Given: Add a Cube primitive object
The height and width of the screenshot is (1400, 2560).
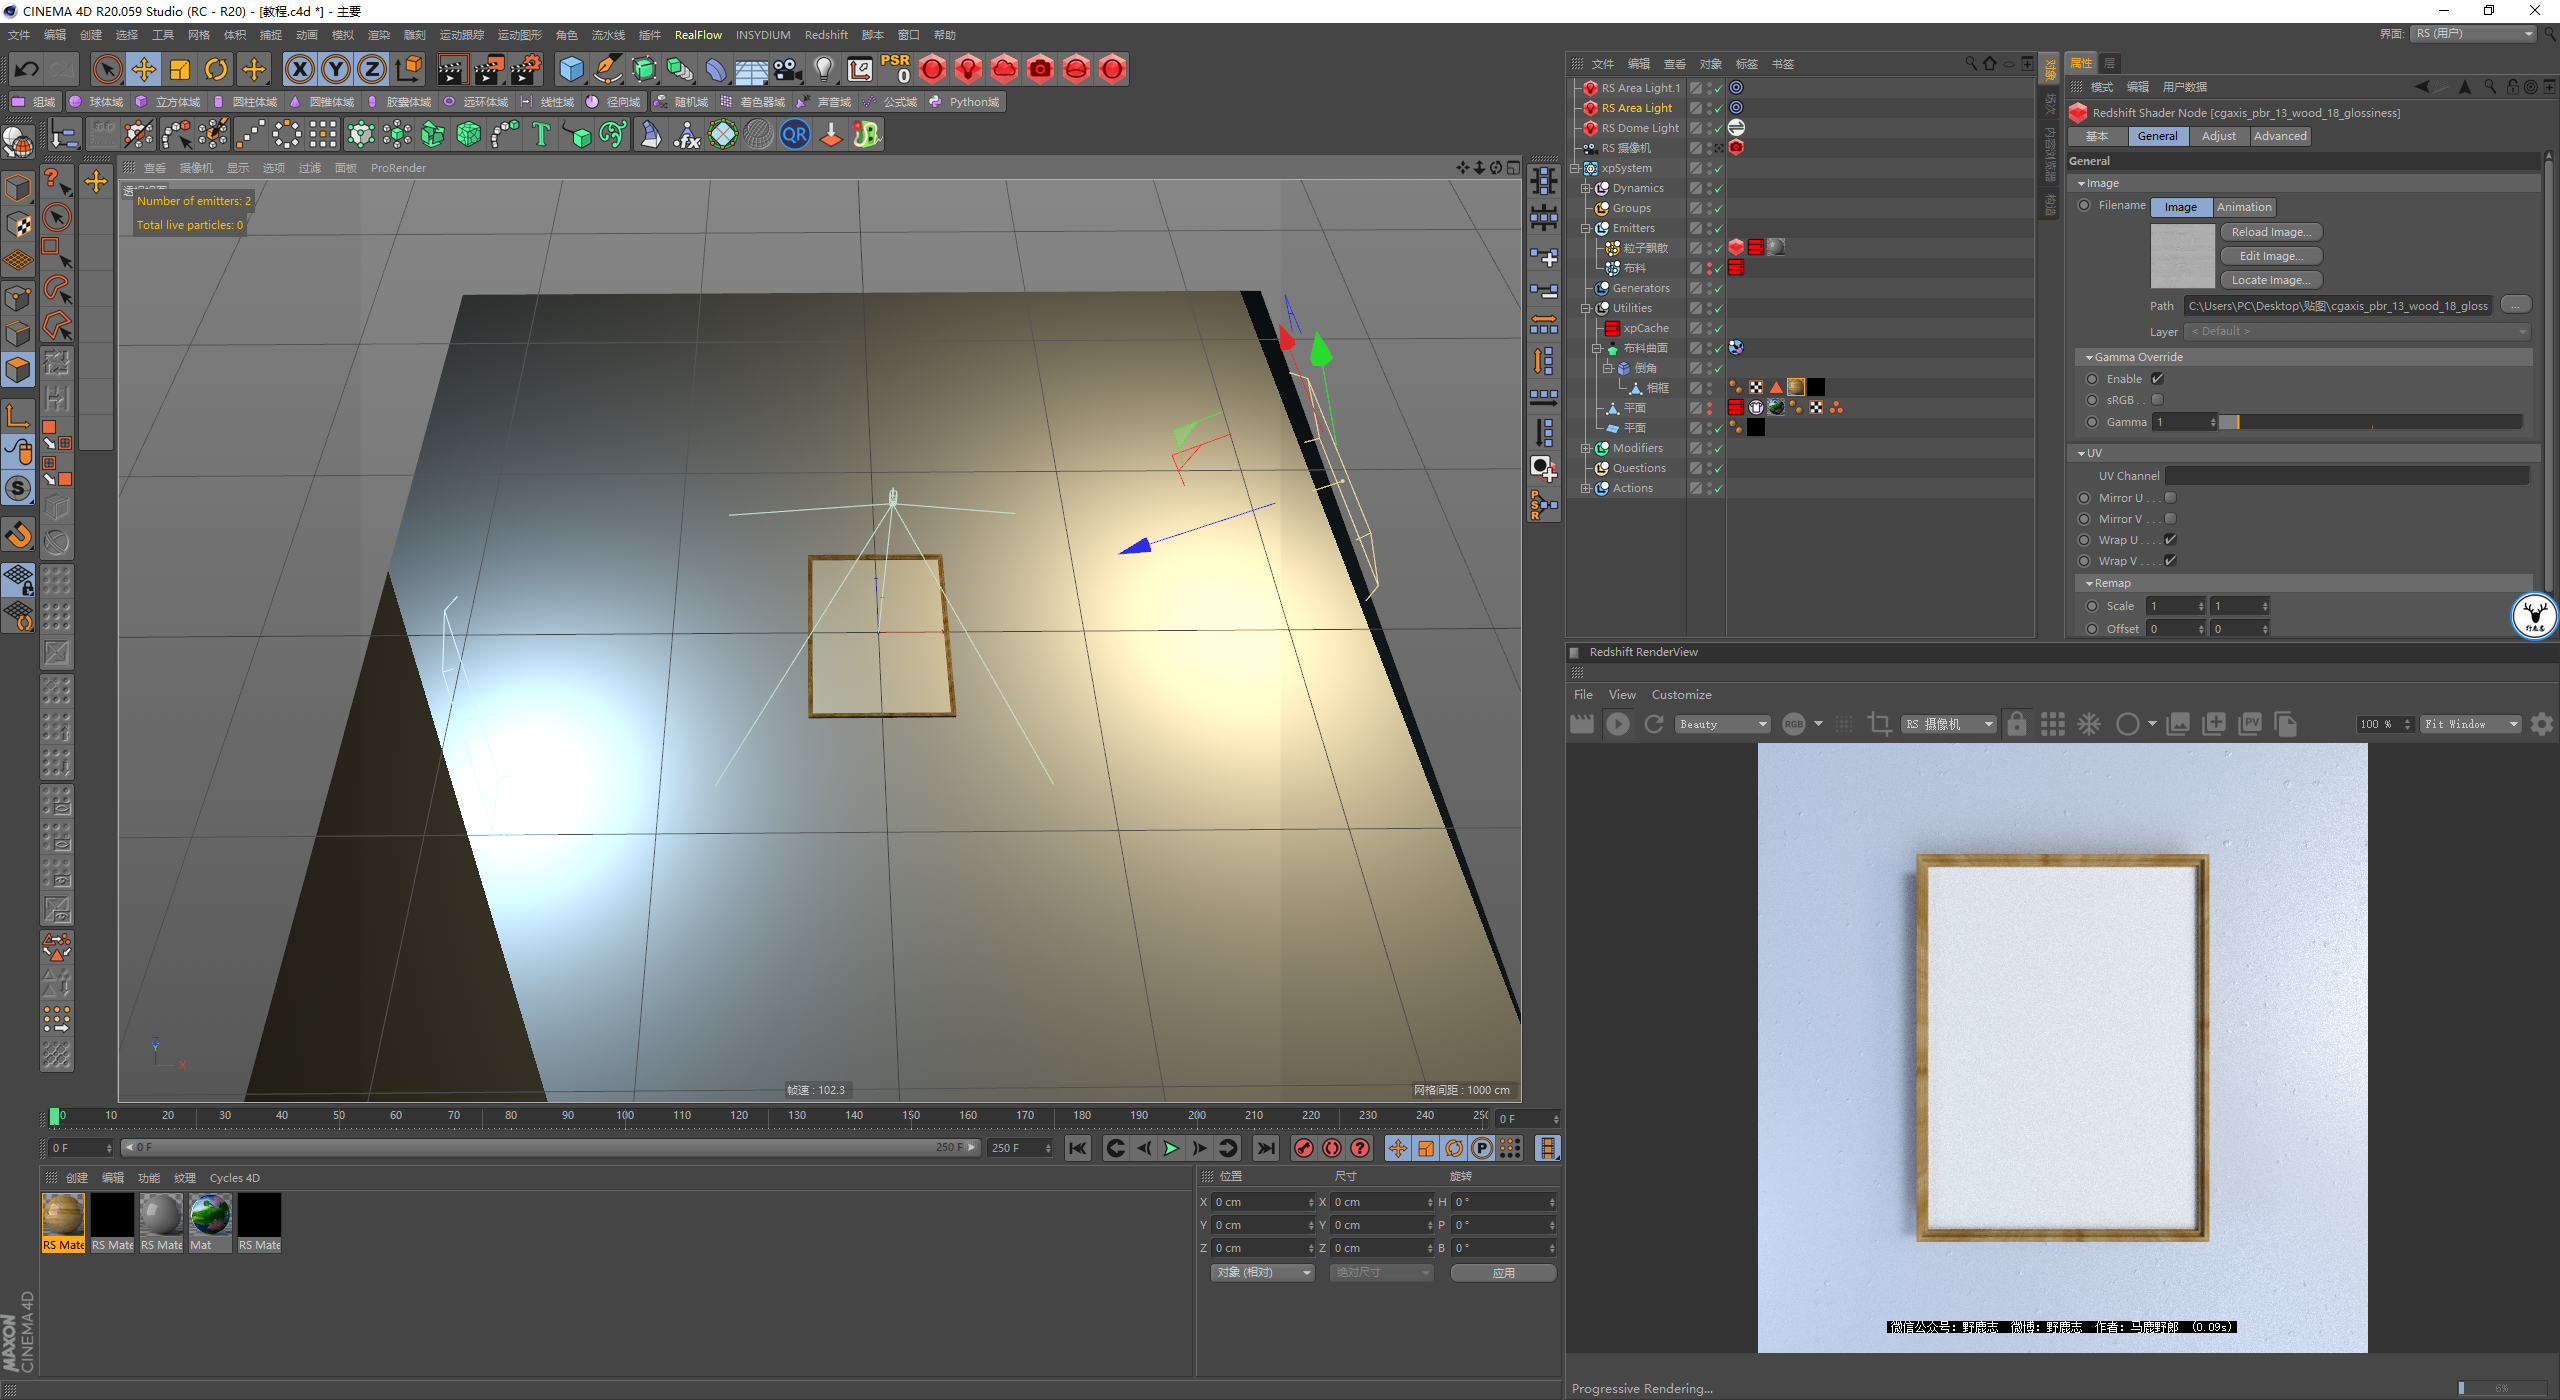Looking at the screenshot, I should tap(571, 69).
